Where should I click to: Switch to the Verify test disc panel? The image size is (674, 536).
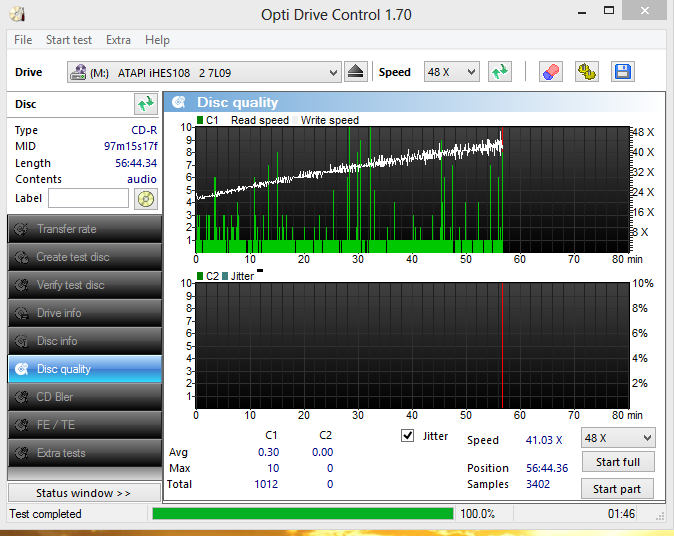pos(85,285)
